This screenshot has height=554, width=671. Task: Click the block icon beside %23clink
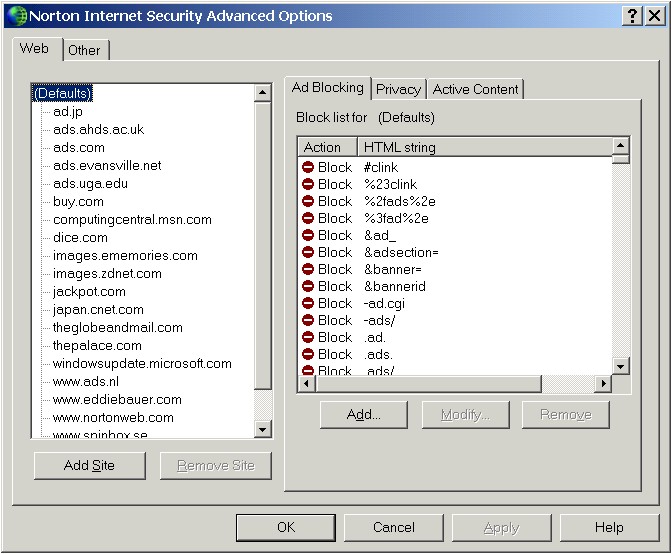click(x=308, y=184)
